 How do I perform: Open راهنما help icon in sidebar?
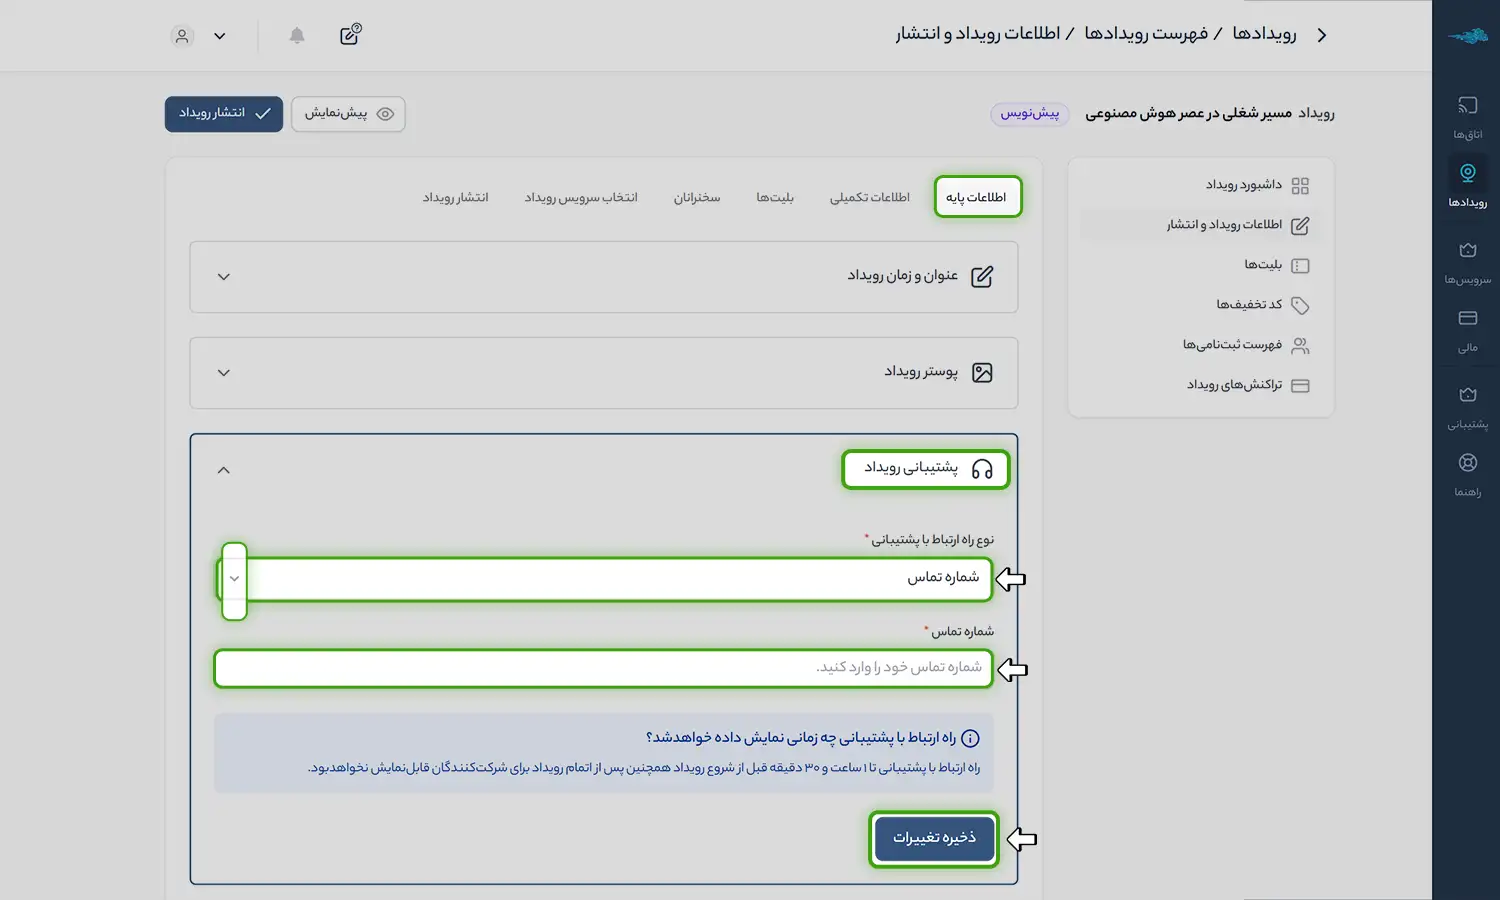tap(1467, 474)
